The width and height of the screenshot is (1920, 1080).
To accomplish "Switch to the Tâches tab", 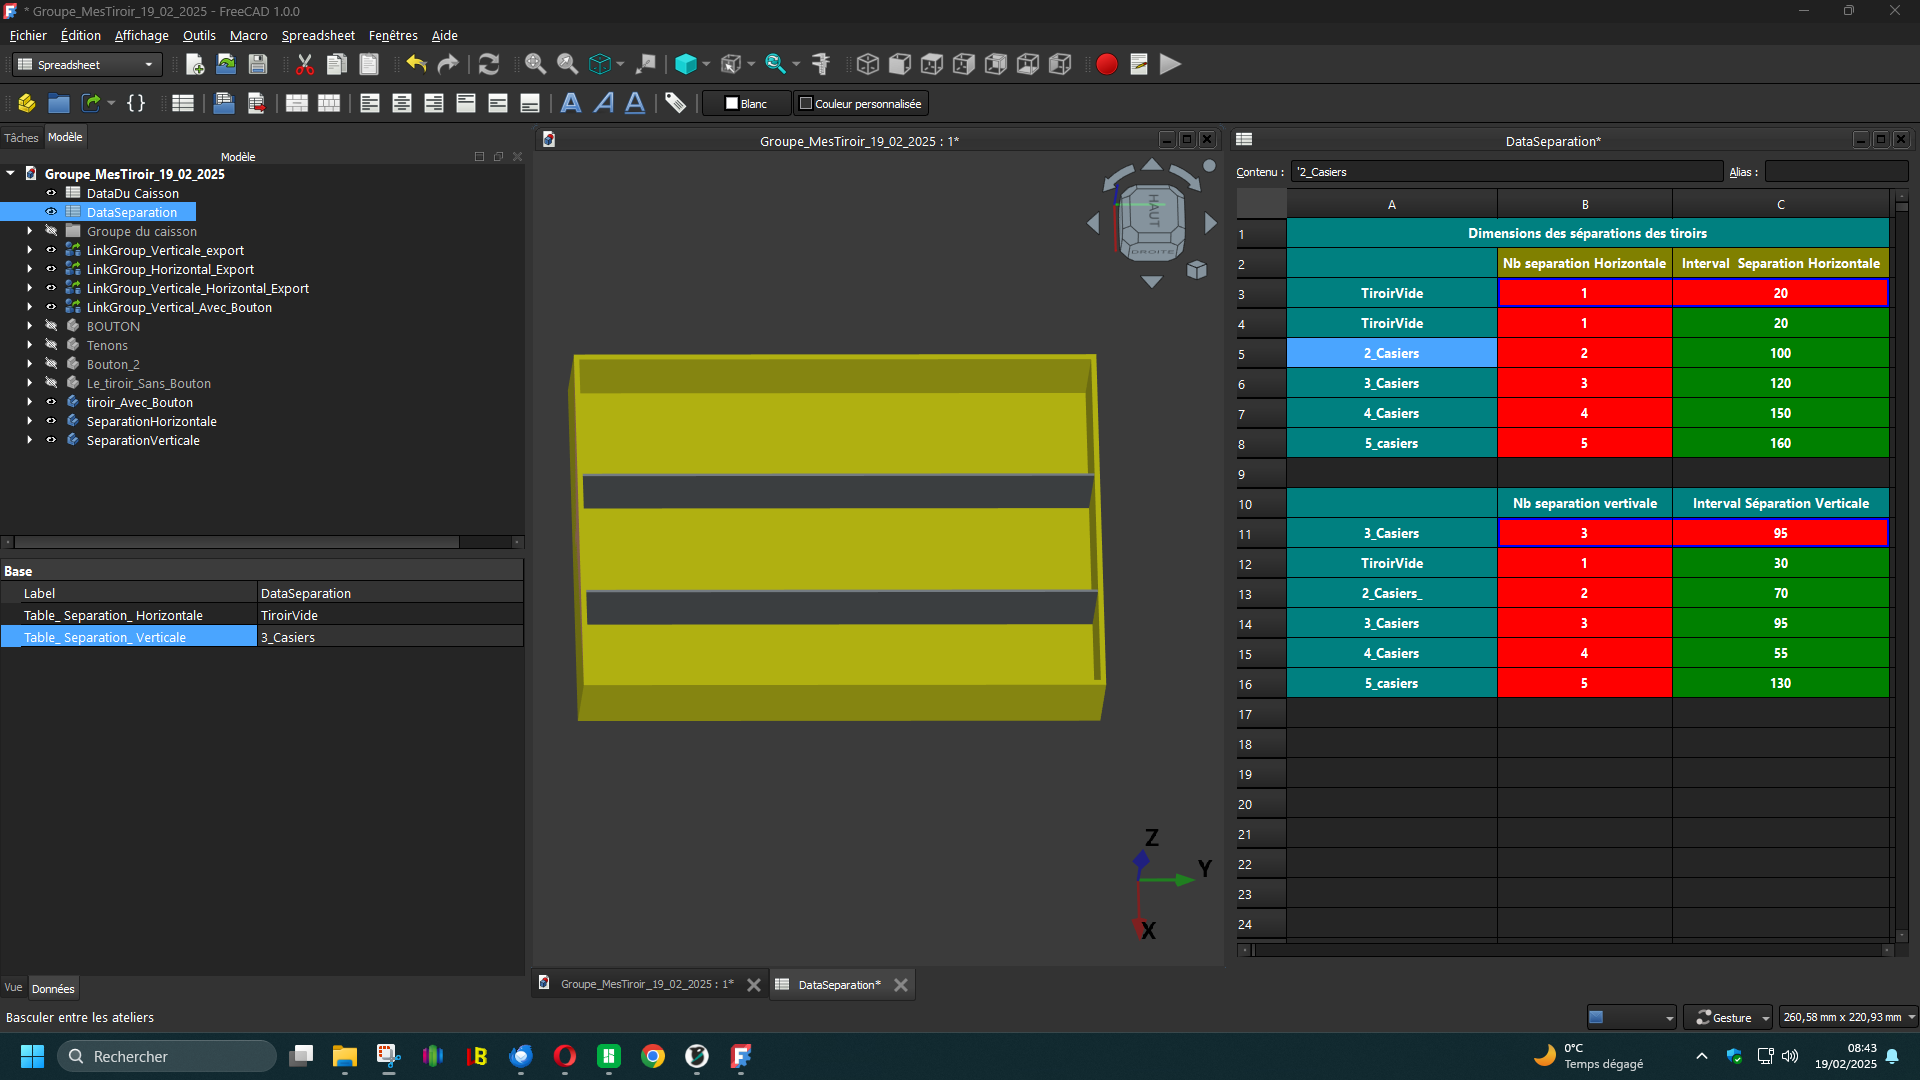I will coord(21,138).
